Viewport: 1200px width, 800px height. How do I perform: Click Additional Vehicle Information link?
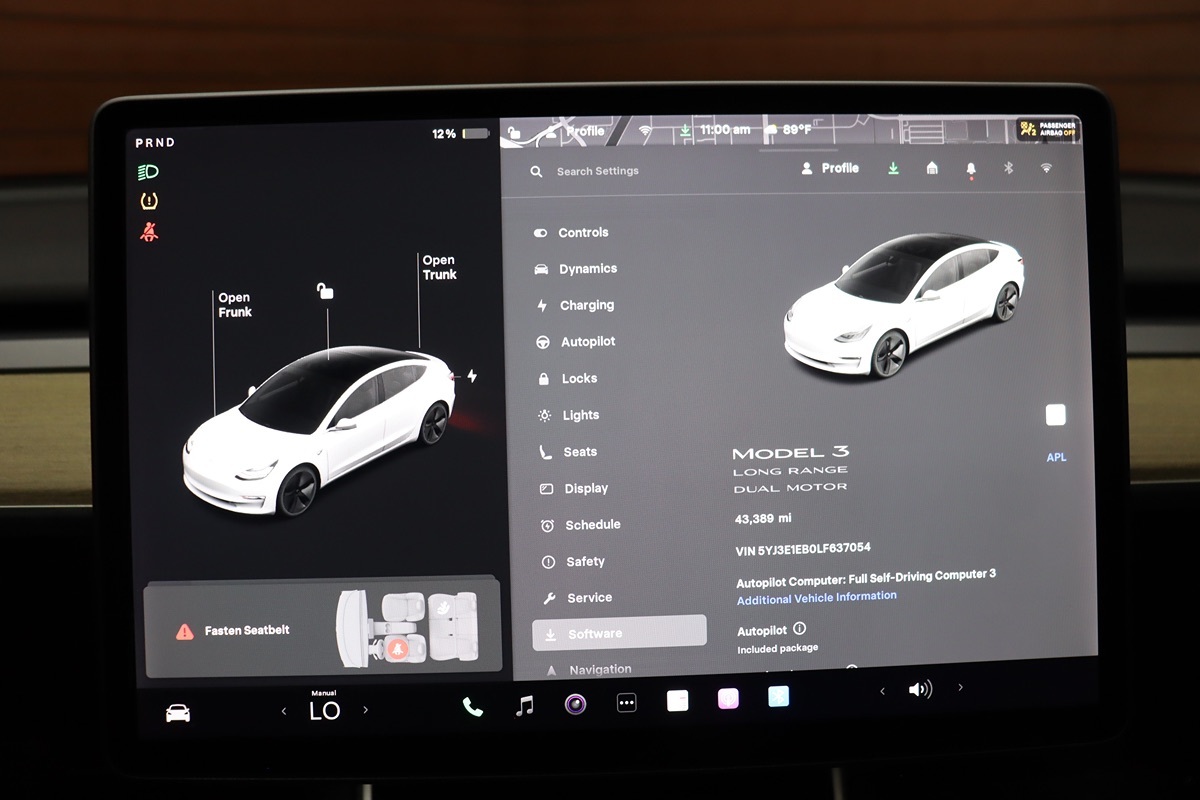click(x=817, y=598)
